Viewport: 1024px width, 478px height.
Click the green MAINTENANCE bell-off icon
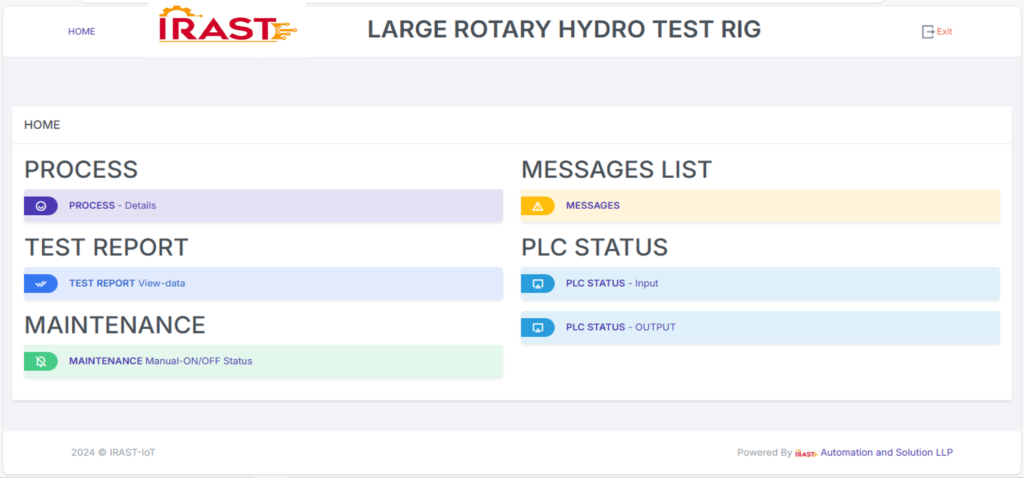40,361
